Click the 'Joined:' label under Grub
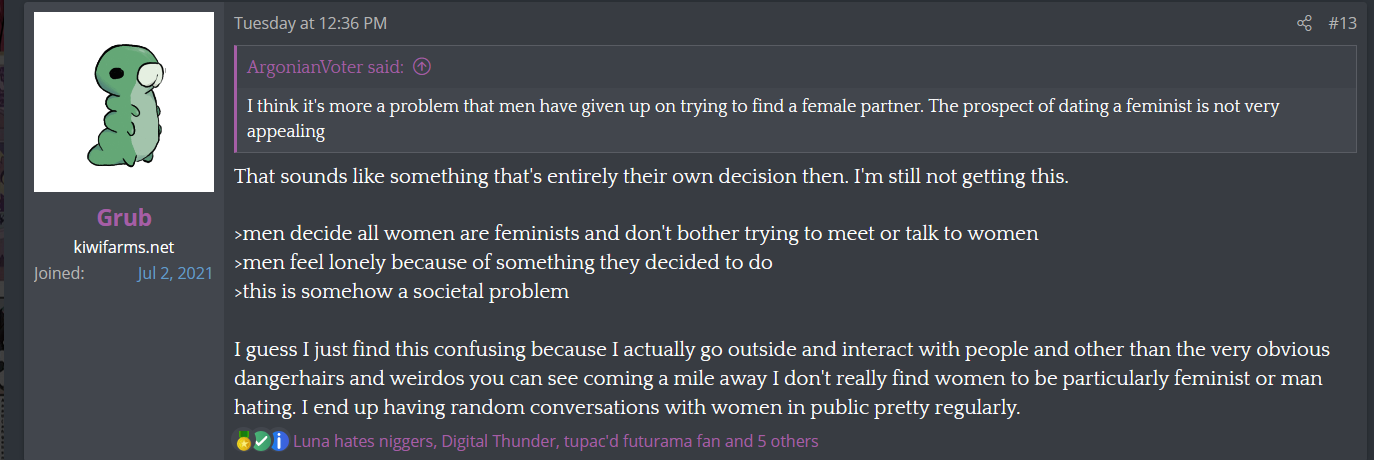The image size is (1374, 460). coord(59,273)
